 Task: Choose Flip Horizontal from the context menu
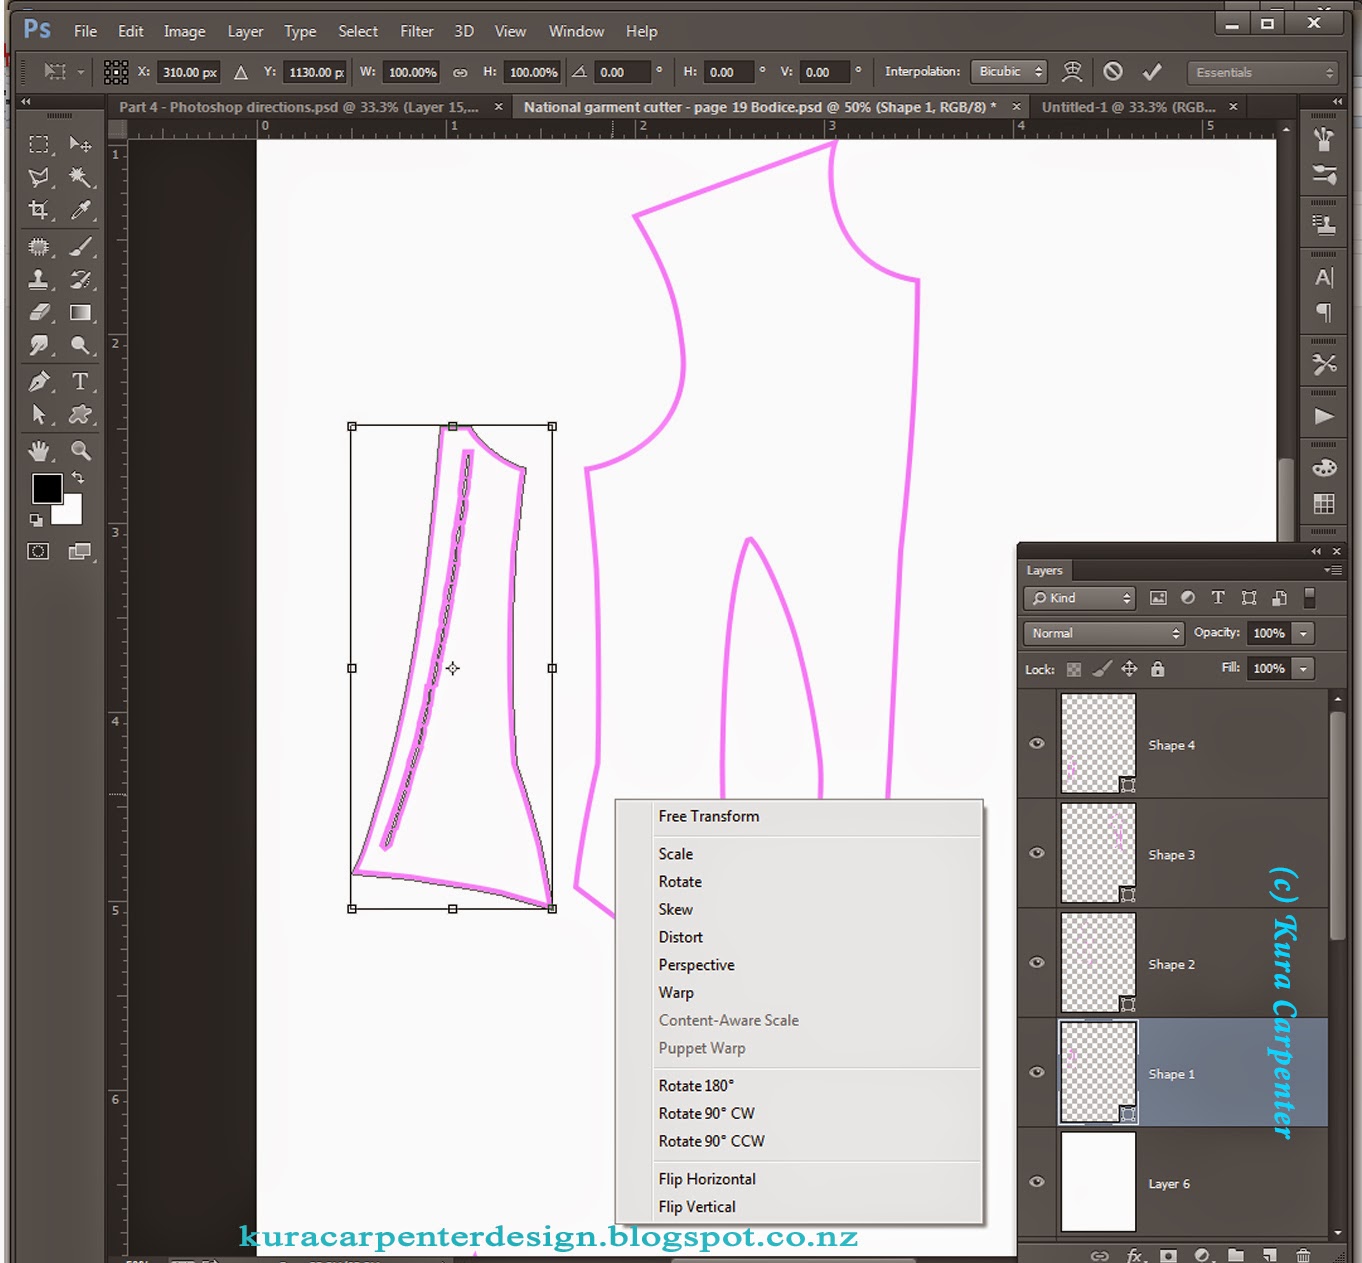tap(707, 1179)
